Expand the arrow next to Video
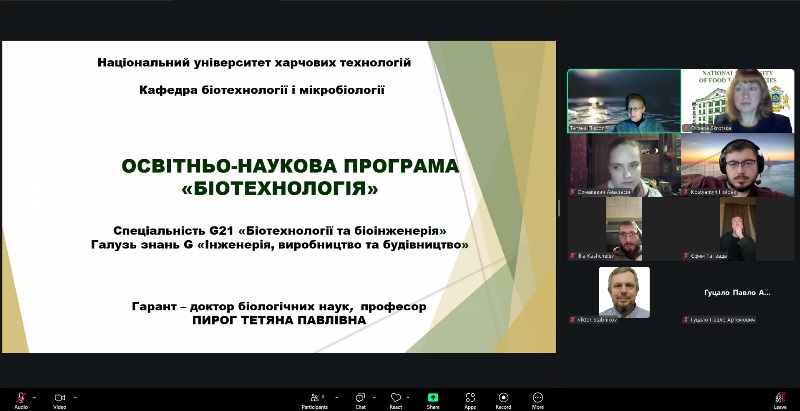 (x=75, y=395)
